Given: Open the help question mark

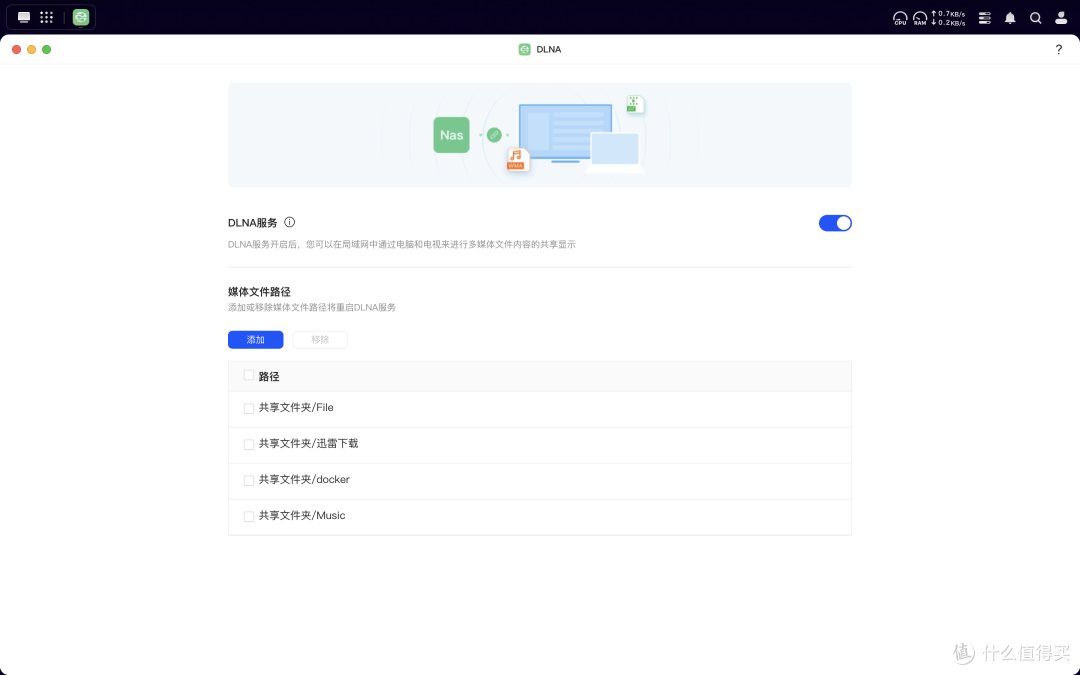Looking at the screenshot, I should pos(1059,50).
